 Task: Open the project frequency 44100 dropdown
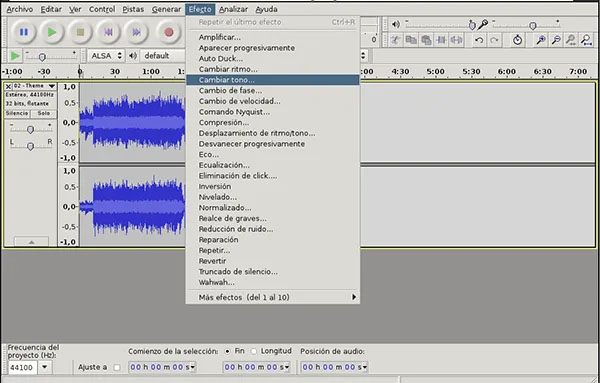coord(45,367)
